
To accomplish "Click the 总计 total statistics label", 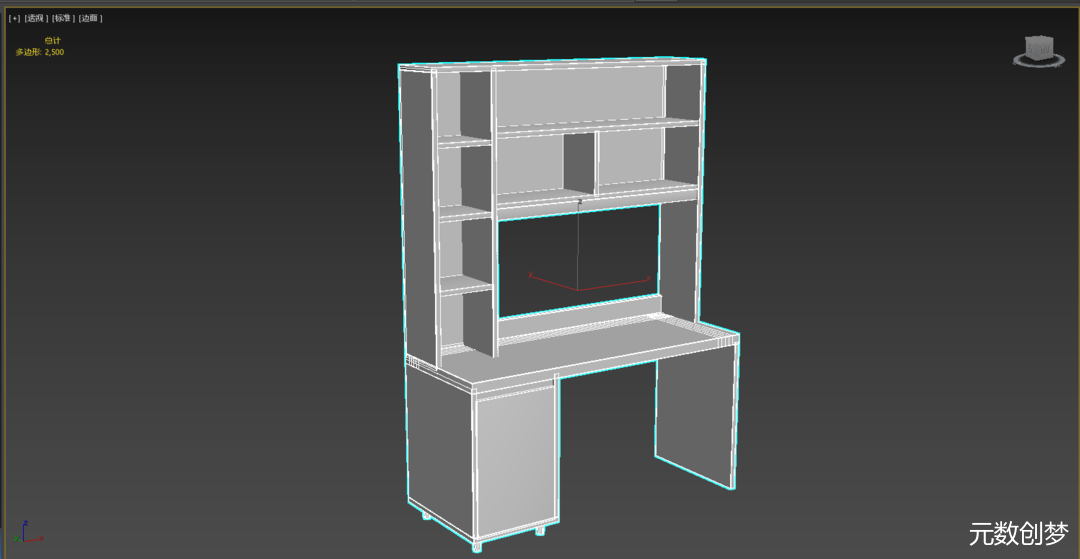I will click(x=52, y=41).
